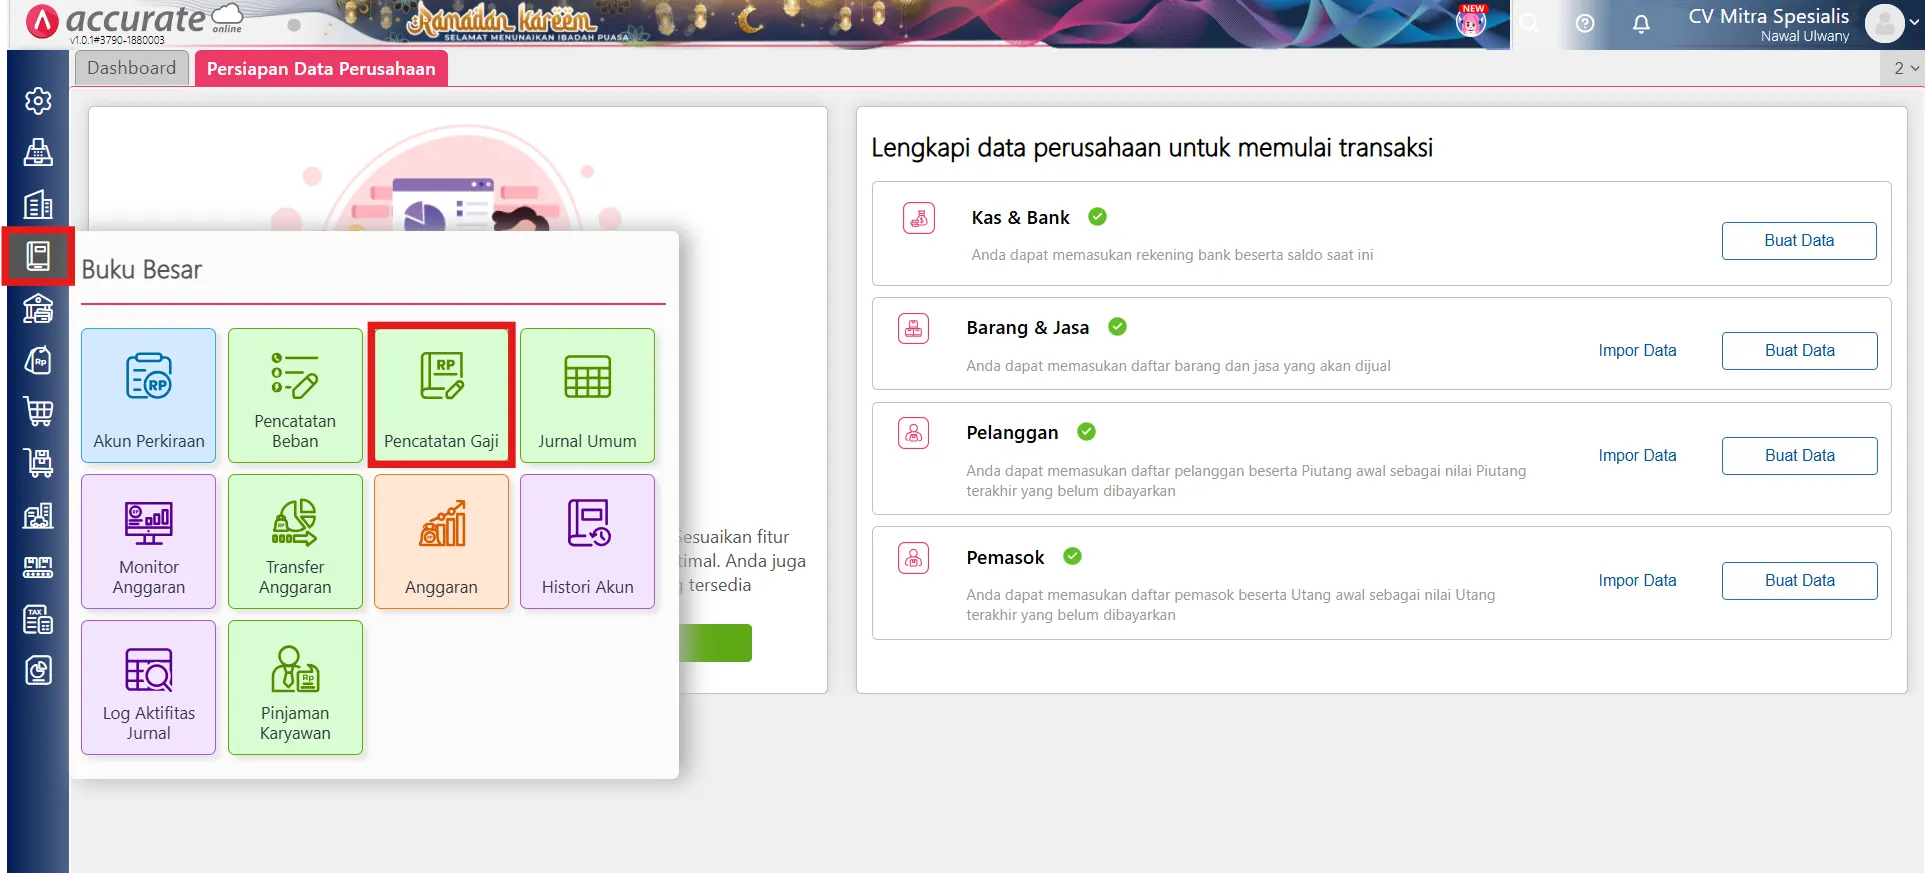Select the Persiapan Data Perusahaan tab
This screenshot has width=1925, height=873.
click(x=321, y=68)
